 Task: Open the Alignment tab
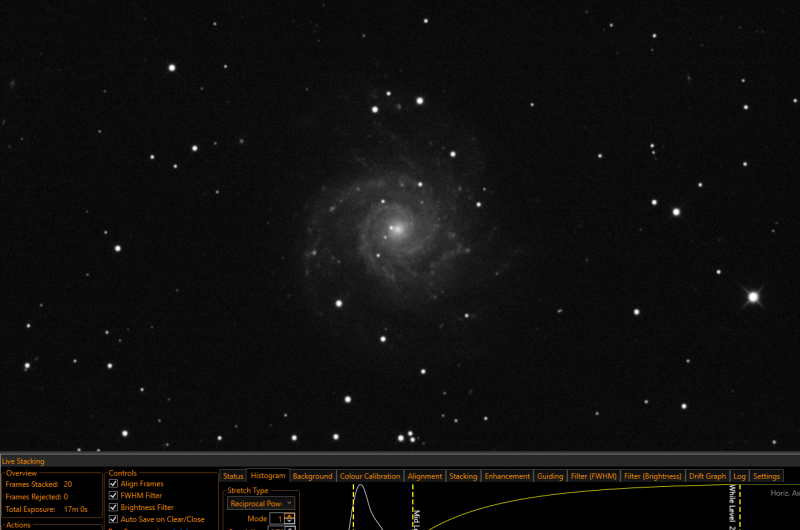[x=424, y=476]
